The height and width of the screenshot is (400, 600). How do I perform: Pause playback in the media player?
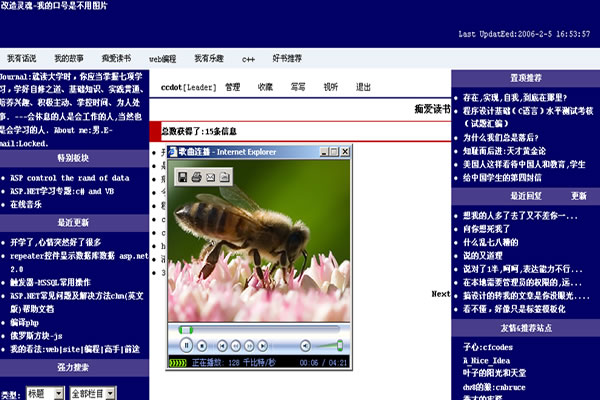point(186,346)
